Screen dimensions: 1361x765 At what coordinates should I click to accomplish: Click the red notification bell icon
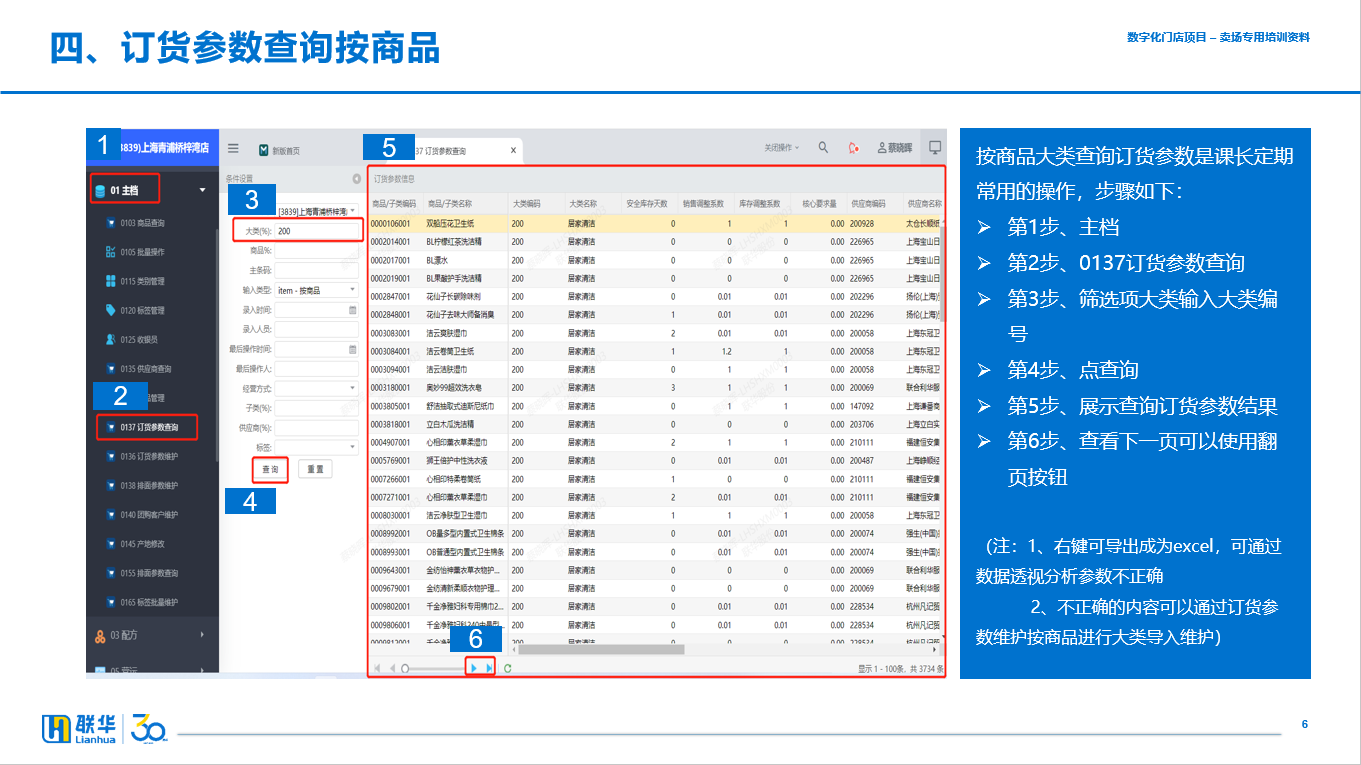tap(853, 148)
